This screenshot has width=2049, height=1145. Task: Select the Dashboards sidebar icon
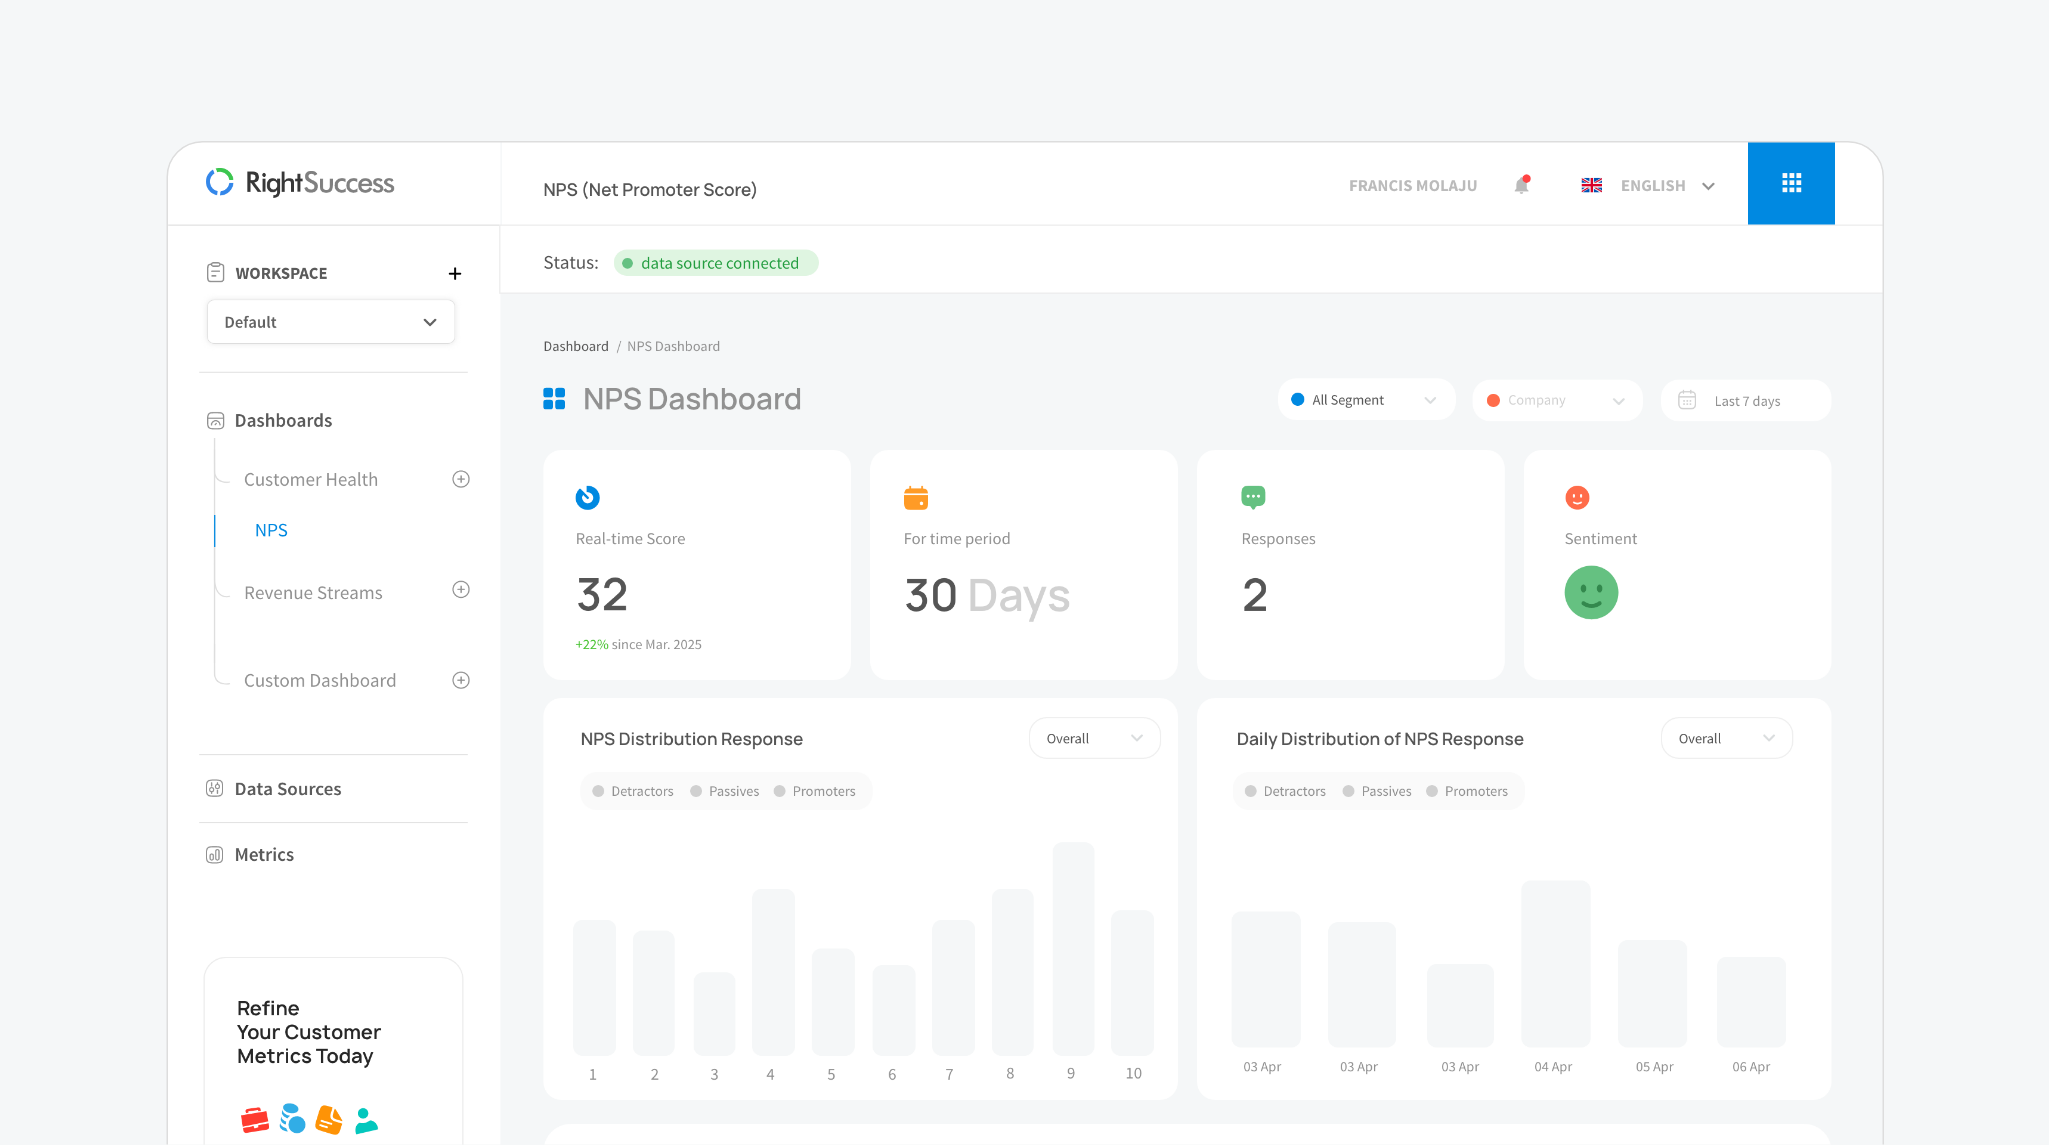point(215,420)
